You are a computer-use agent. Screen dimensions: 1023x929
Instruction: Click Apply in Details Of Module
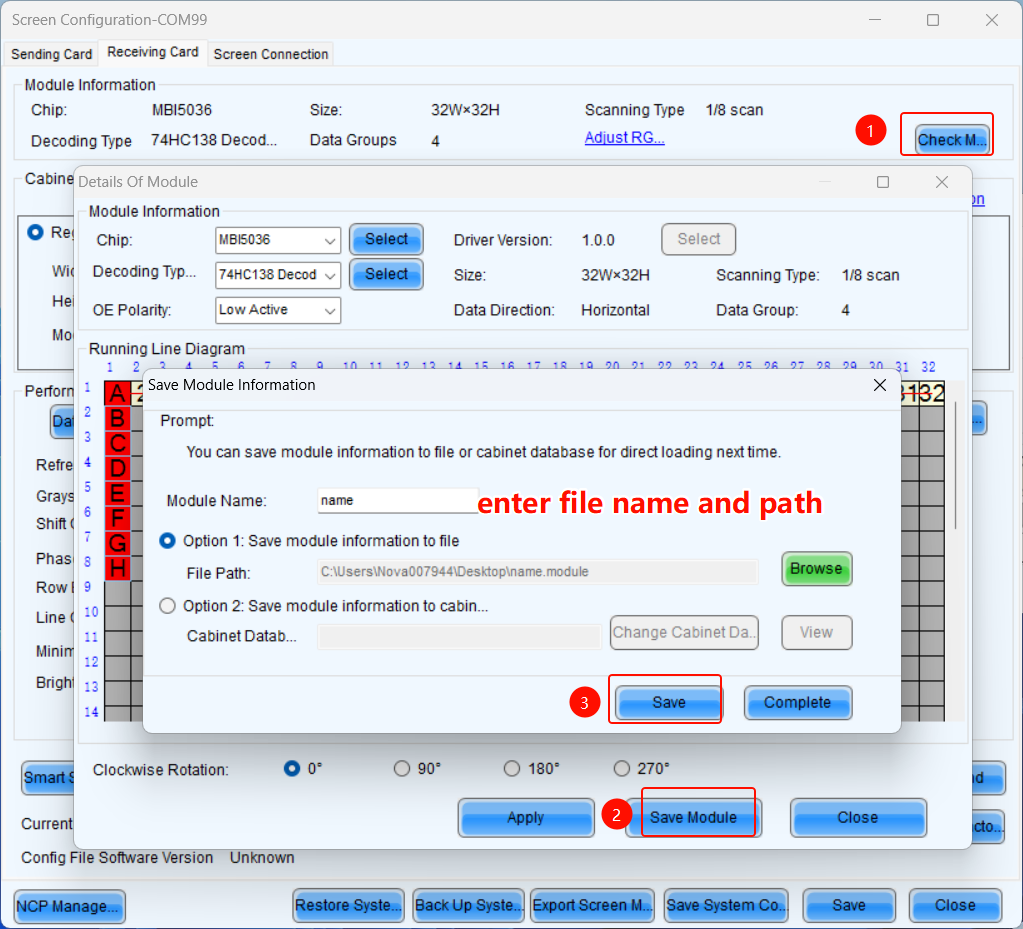click(525, 818)
